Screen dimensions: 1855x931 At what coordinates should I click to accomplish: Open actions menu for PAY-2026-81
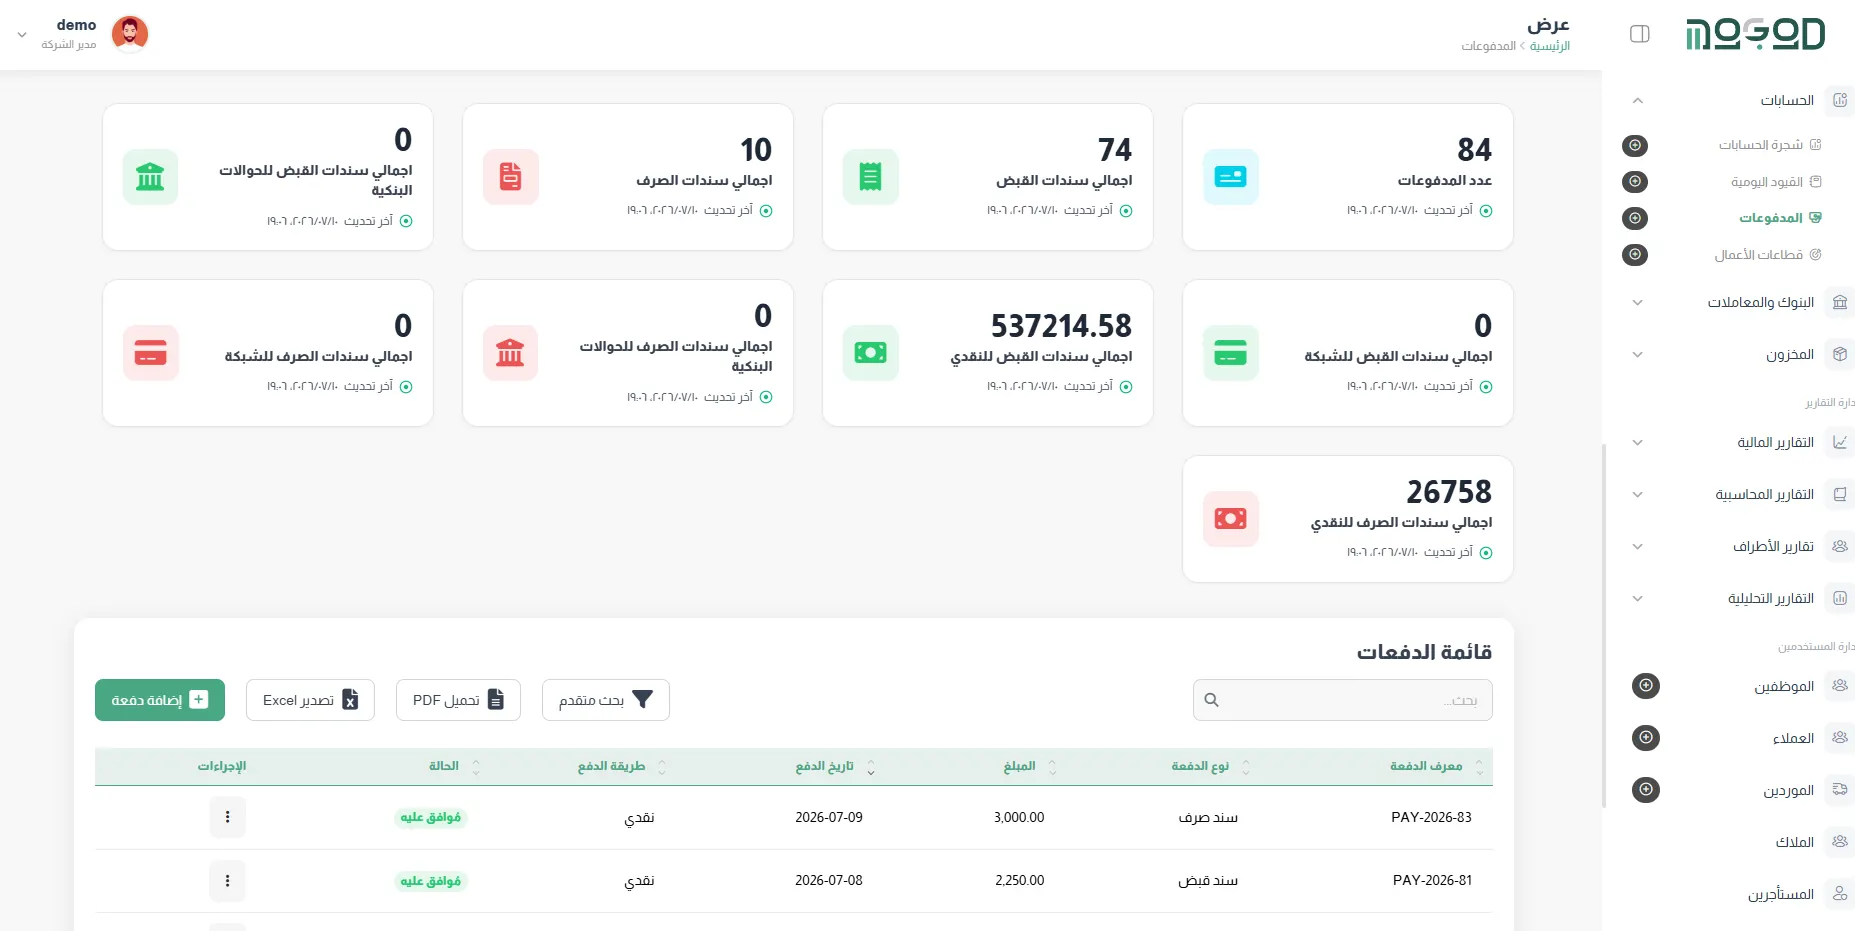pos(227,881)
